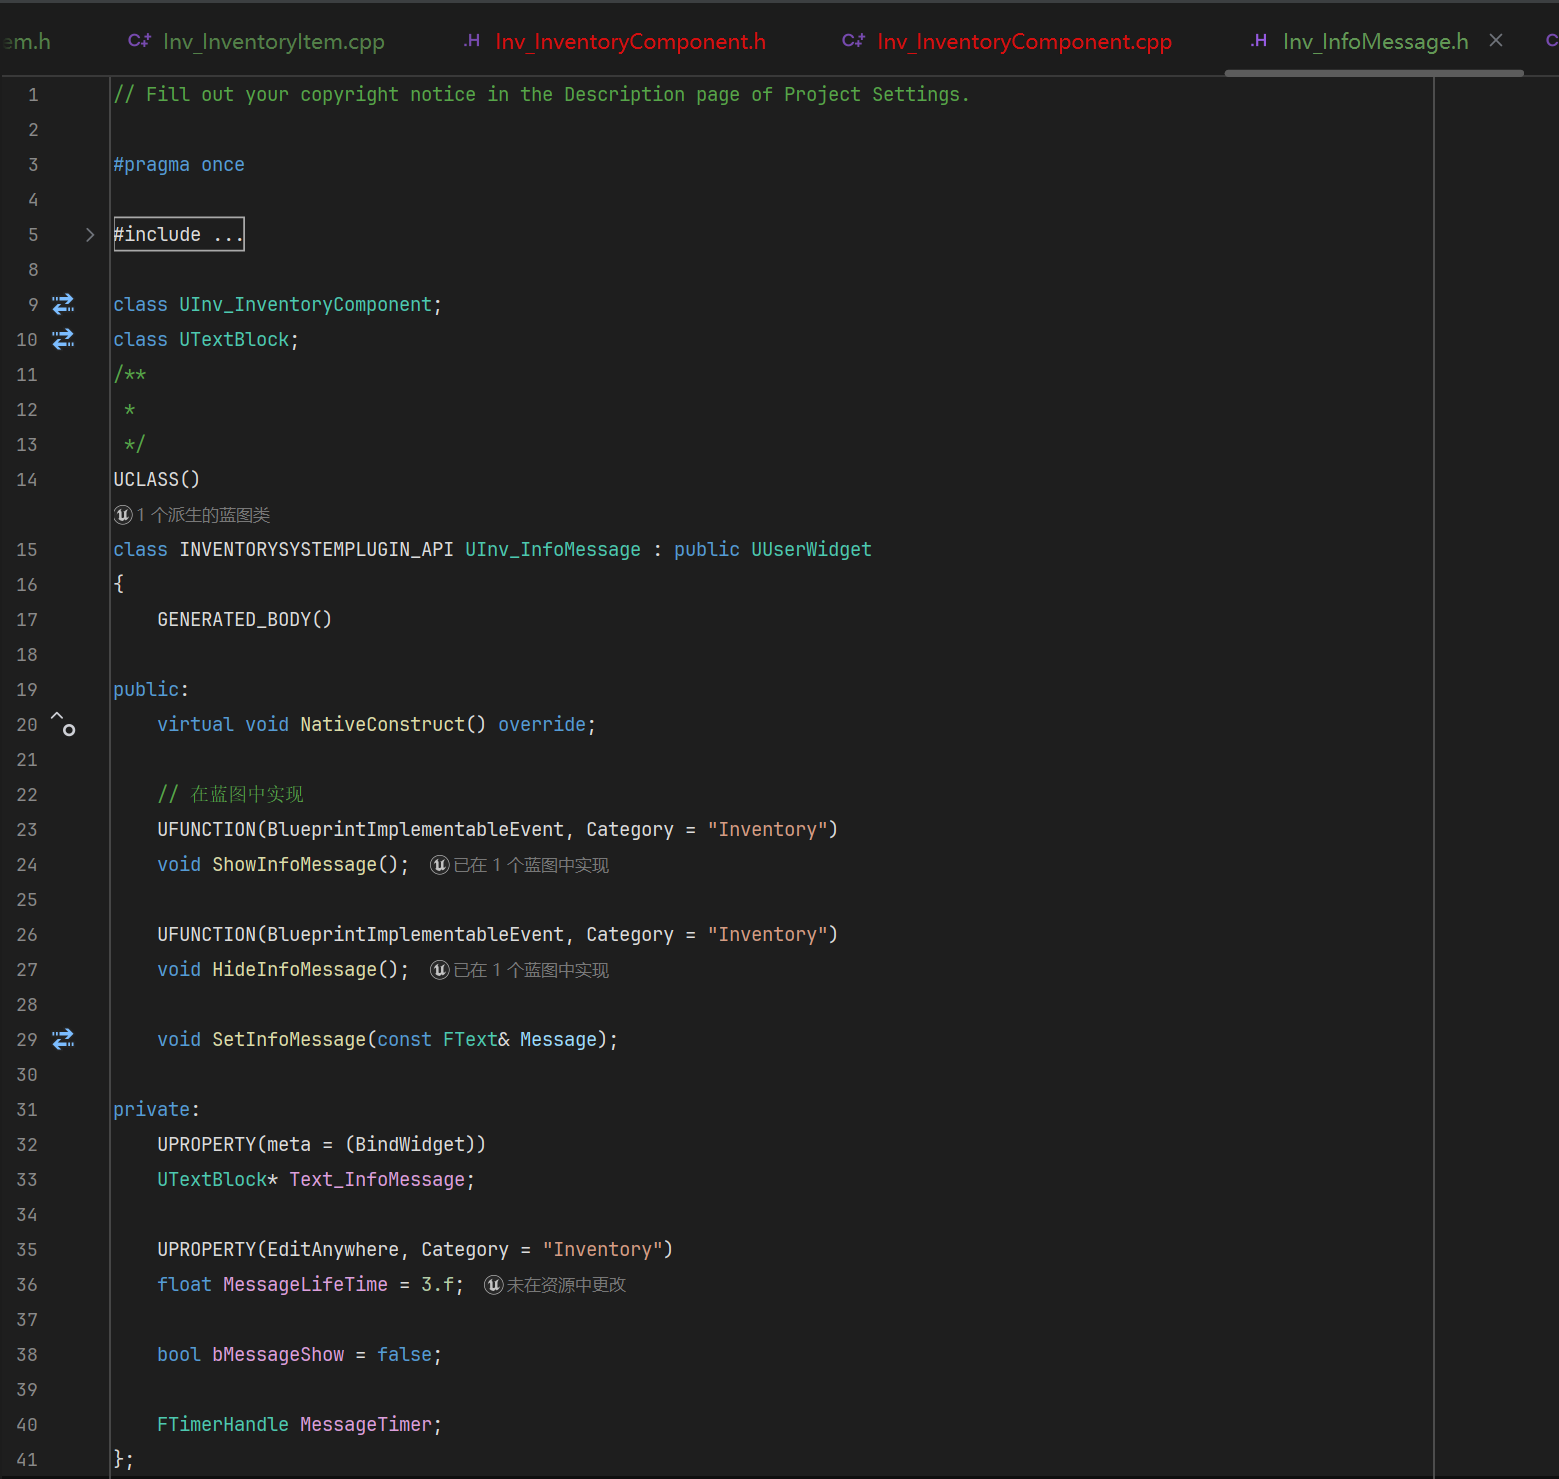Select the Inv_InfoMessage.h tab
This screenshot has height=1479, width=1559.
point(1376,41)
